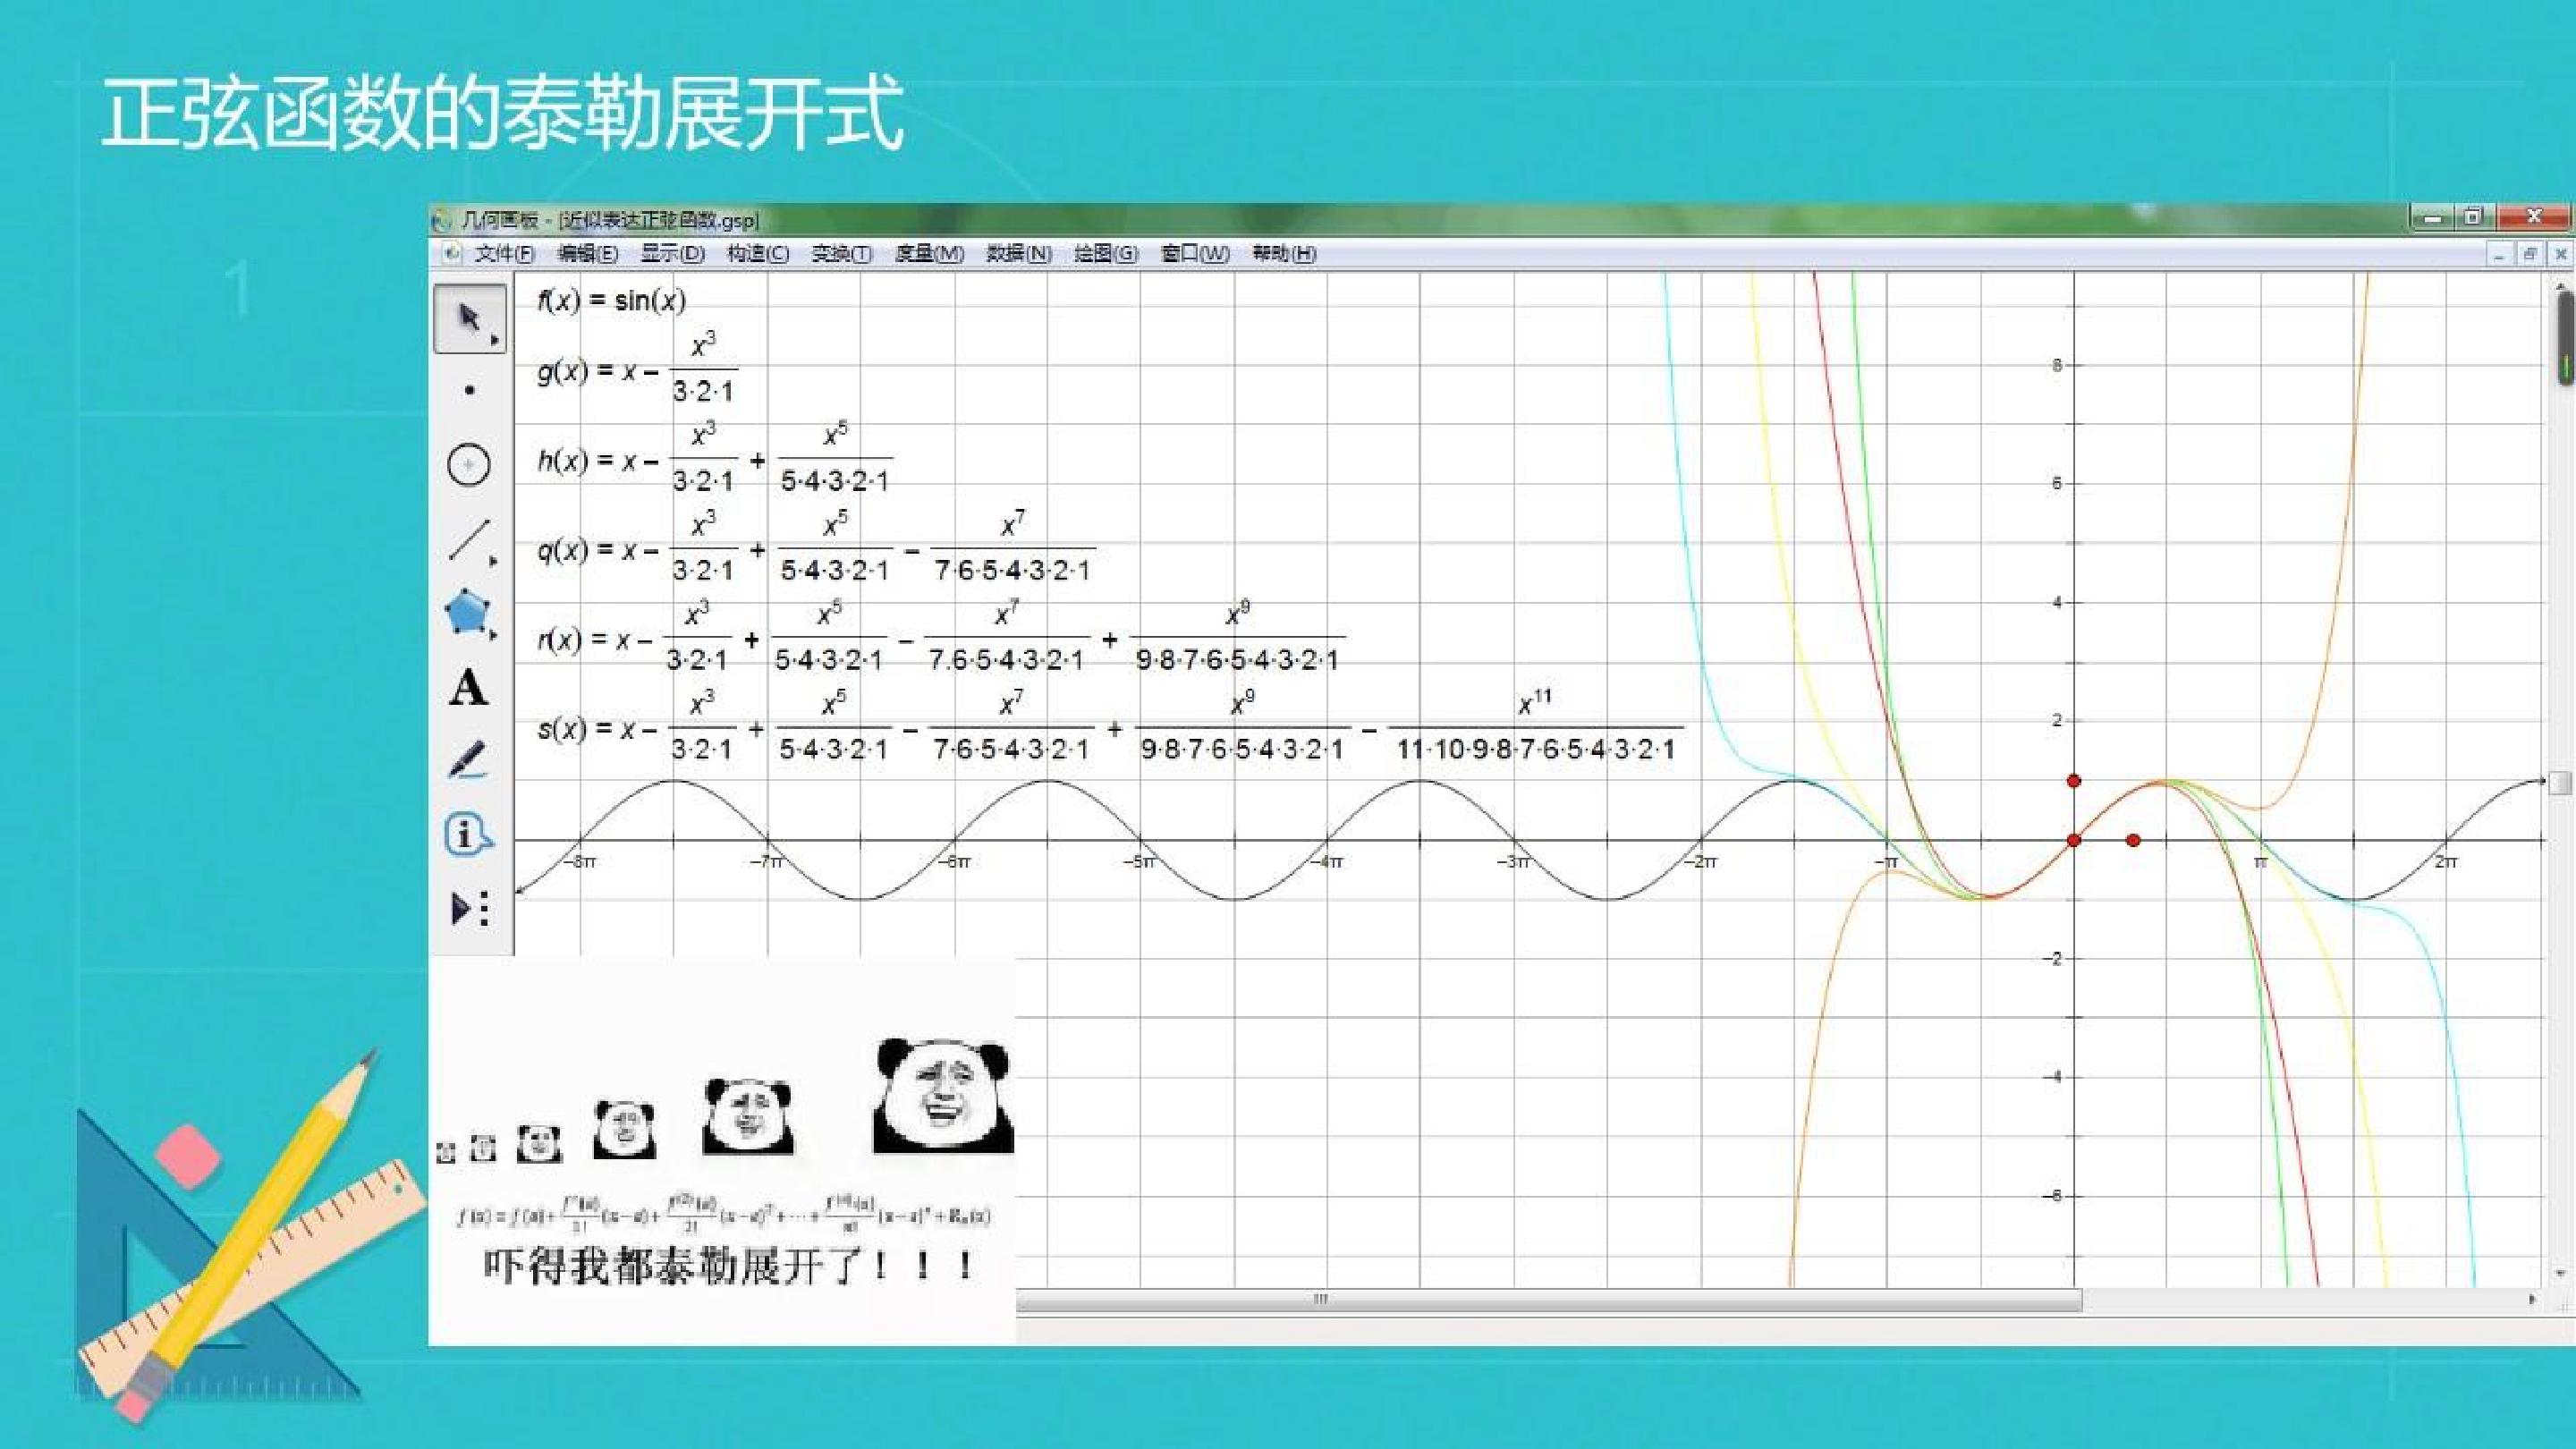Viewport: 2576px width, 1449px height.
Task: Open the Custom tools icon
Action: [x=469, y=908]
